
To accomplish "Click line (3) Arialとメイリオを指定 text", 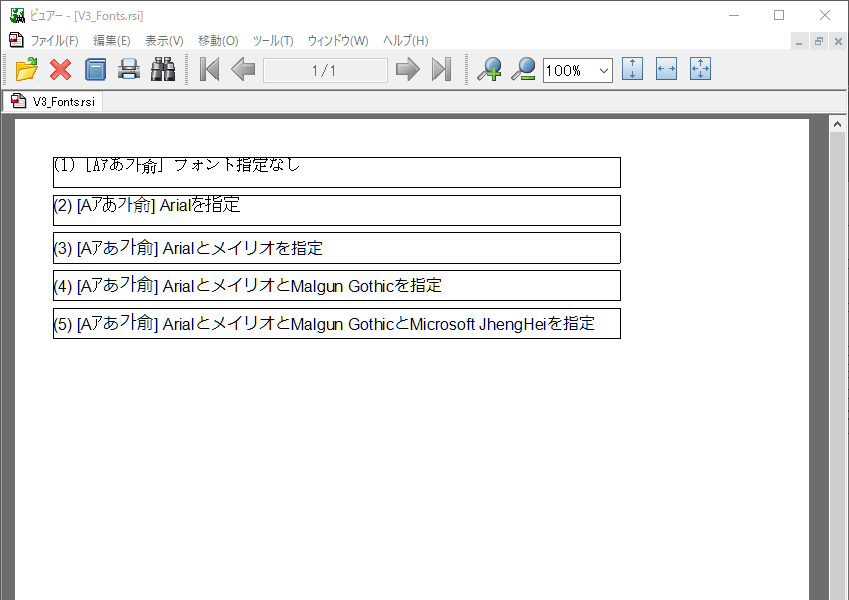I will (188, 247).
